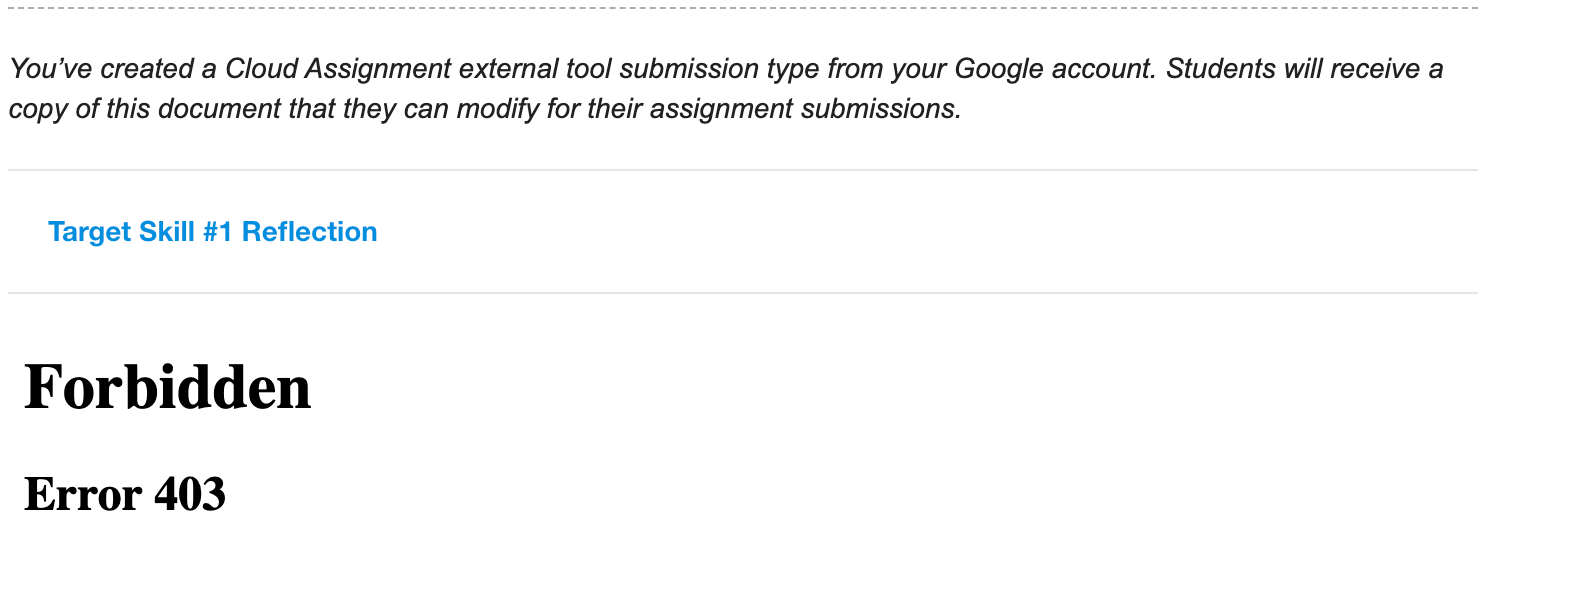
Task: Click the word Target in the blue link
Action: point(90,232)
